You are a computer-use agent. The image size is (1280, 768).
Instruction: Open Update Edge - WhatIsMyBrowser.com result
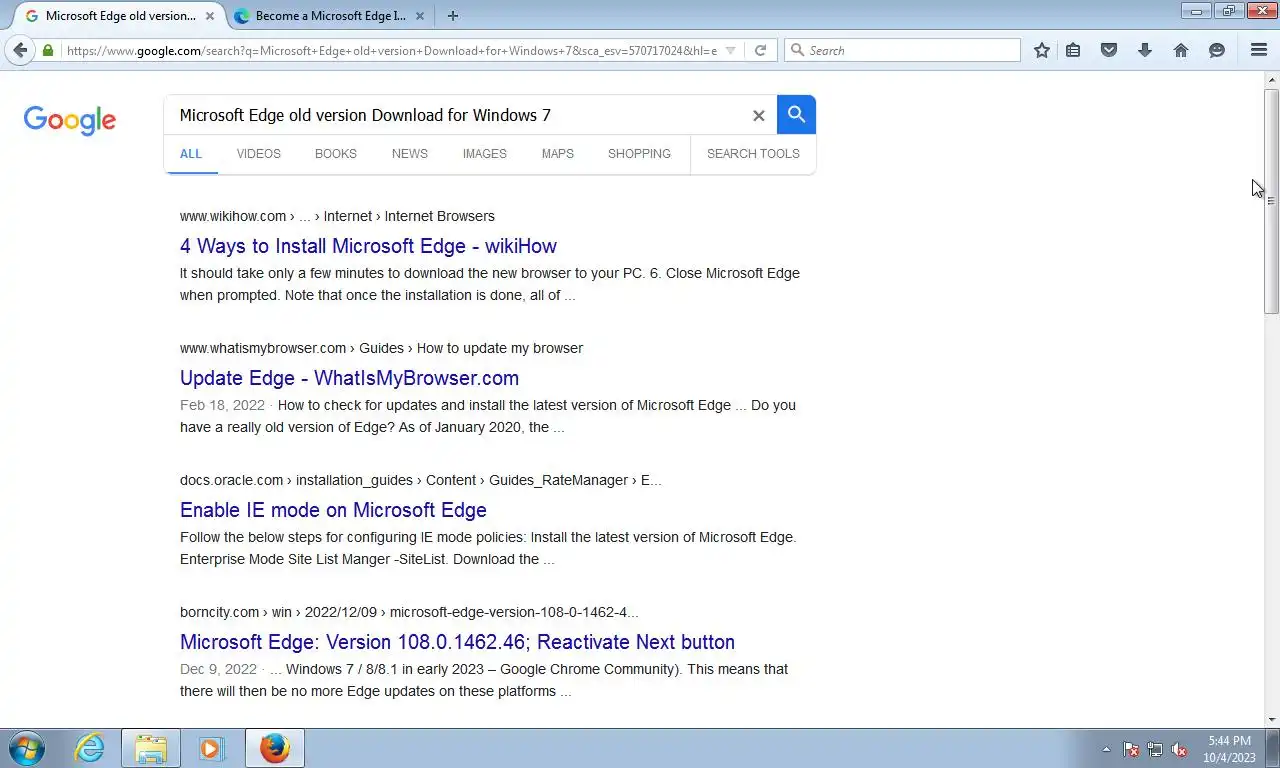(349, 378)
